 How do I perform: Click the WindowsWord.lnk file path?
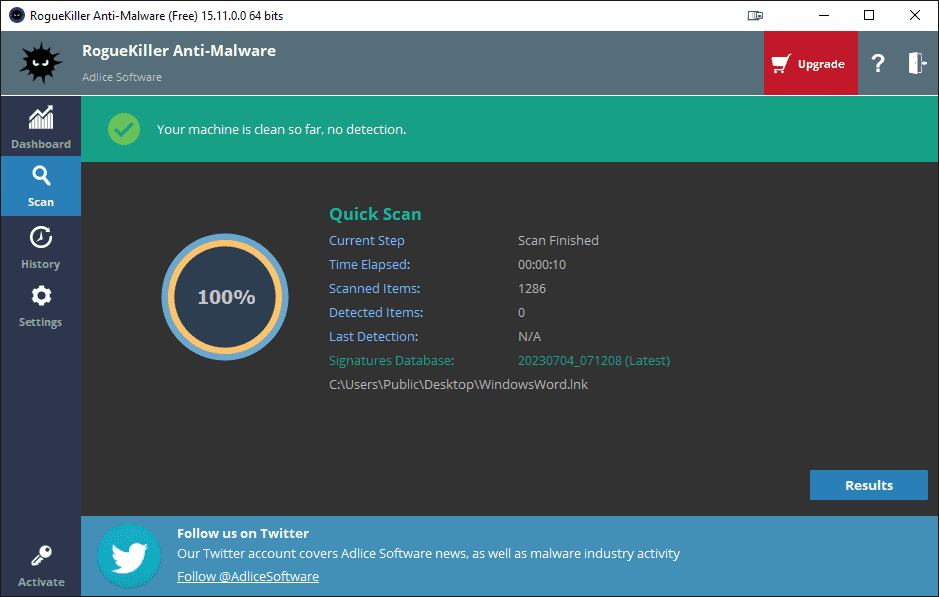(459, 384)
